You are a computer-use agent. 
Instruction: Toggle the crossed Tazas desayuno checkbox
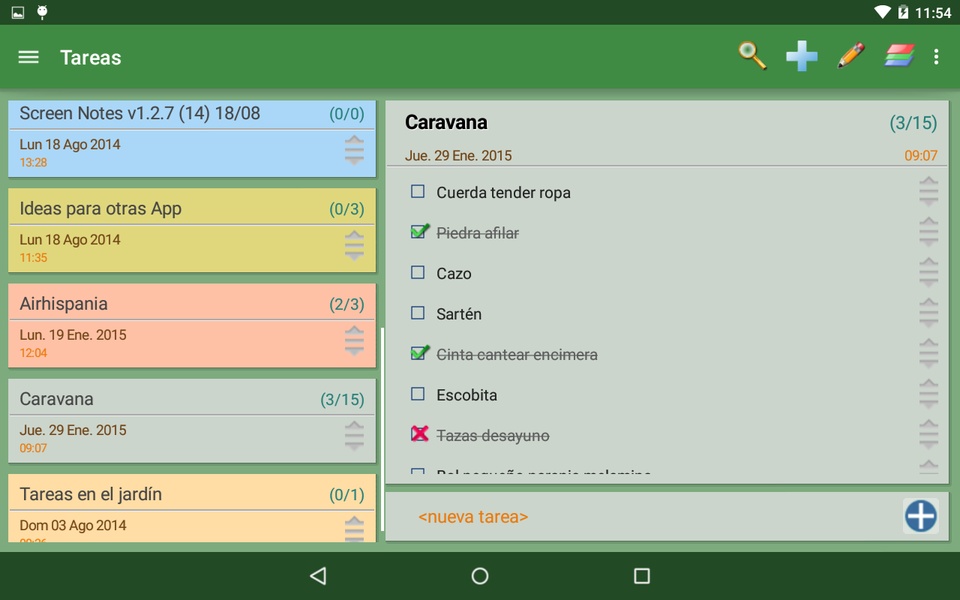pos(419,434)
